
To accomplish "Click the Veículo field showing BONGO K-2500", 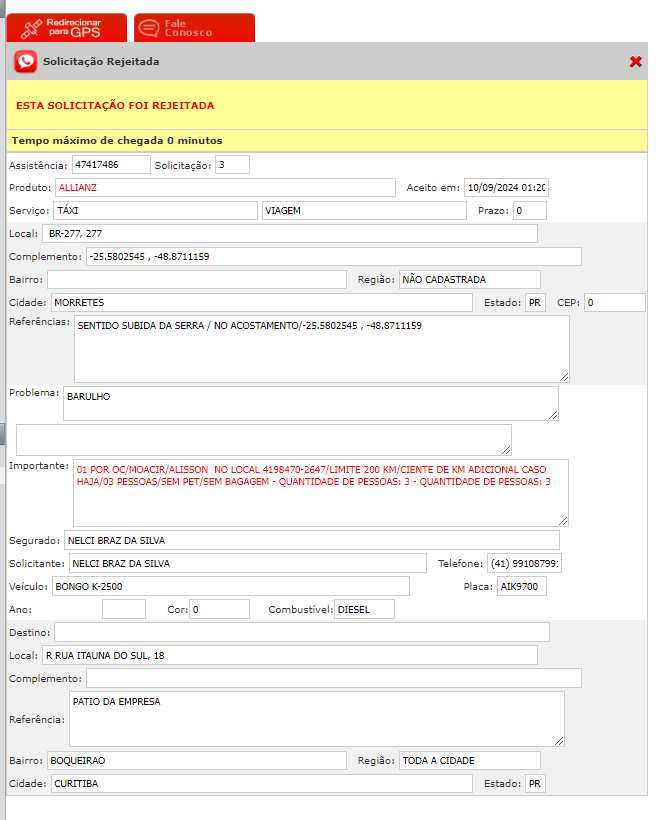I will coord(231,586).
